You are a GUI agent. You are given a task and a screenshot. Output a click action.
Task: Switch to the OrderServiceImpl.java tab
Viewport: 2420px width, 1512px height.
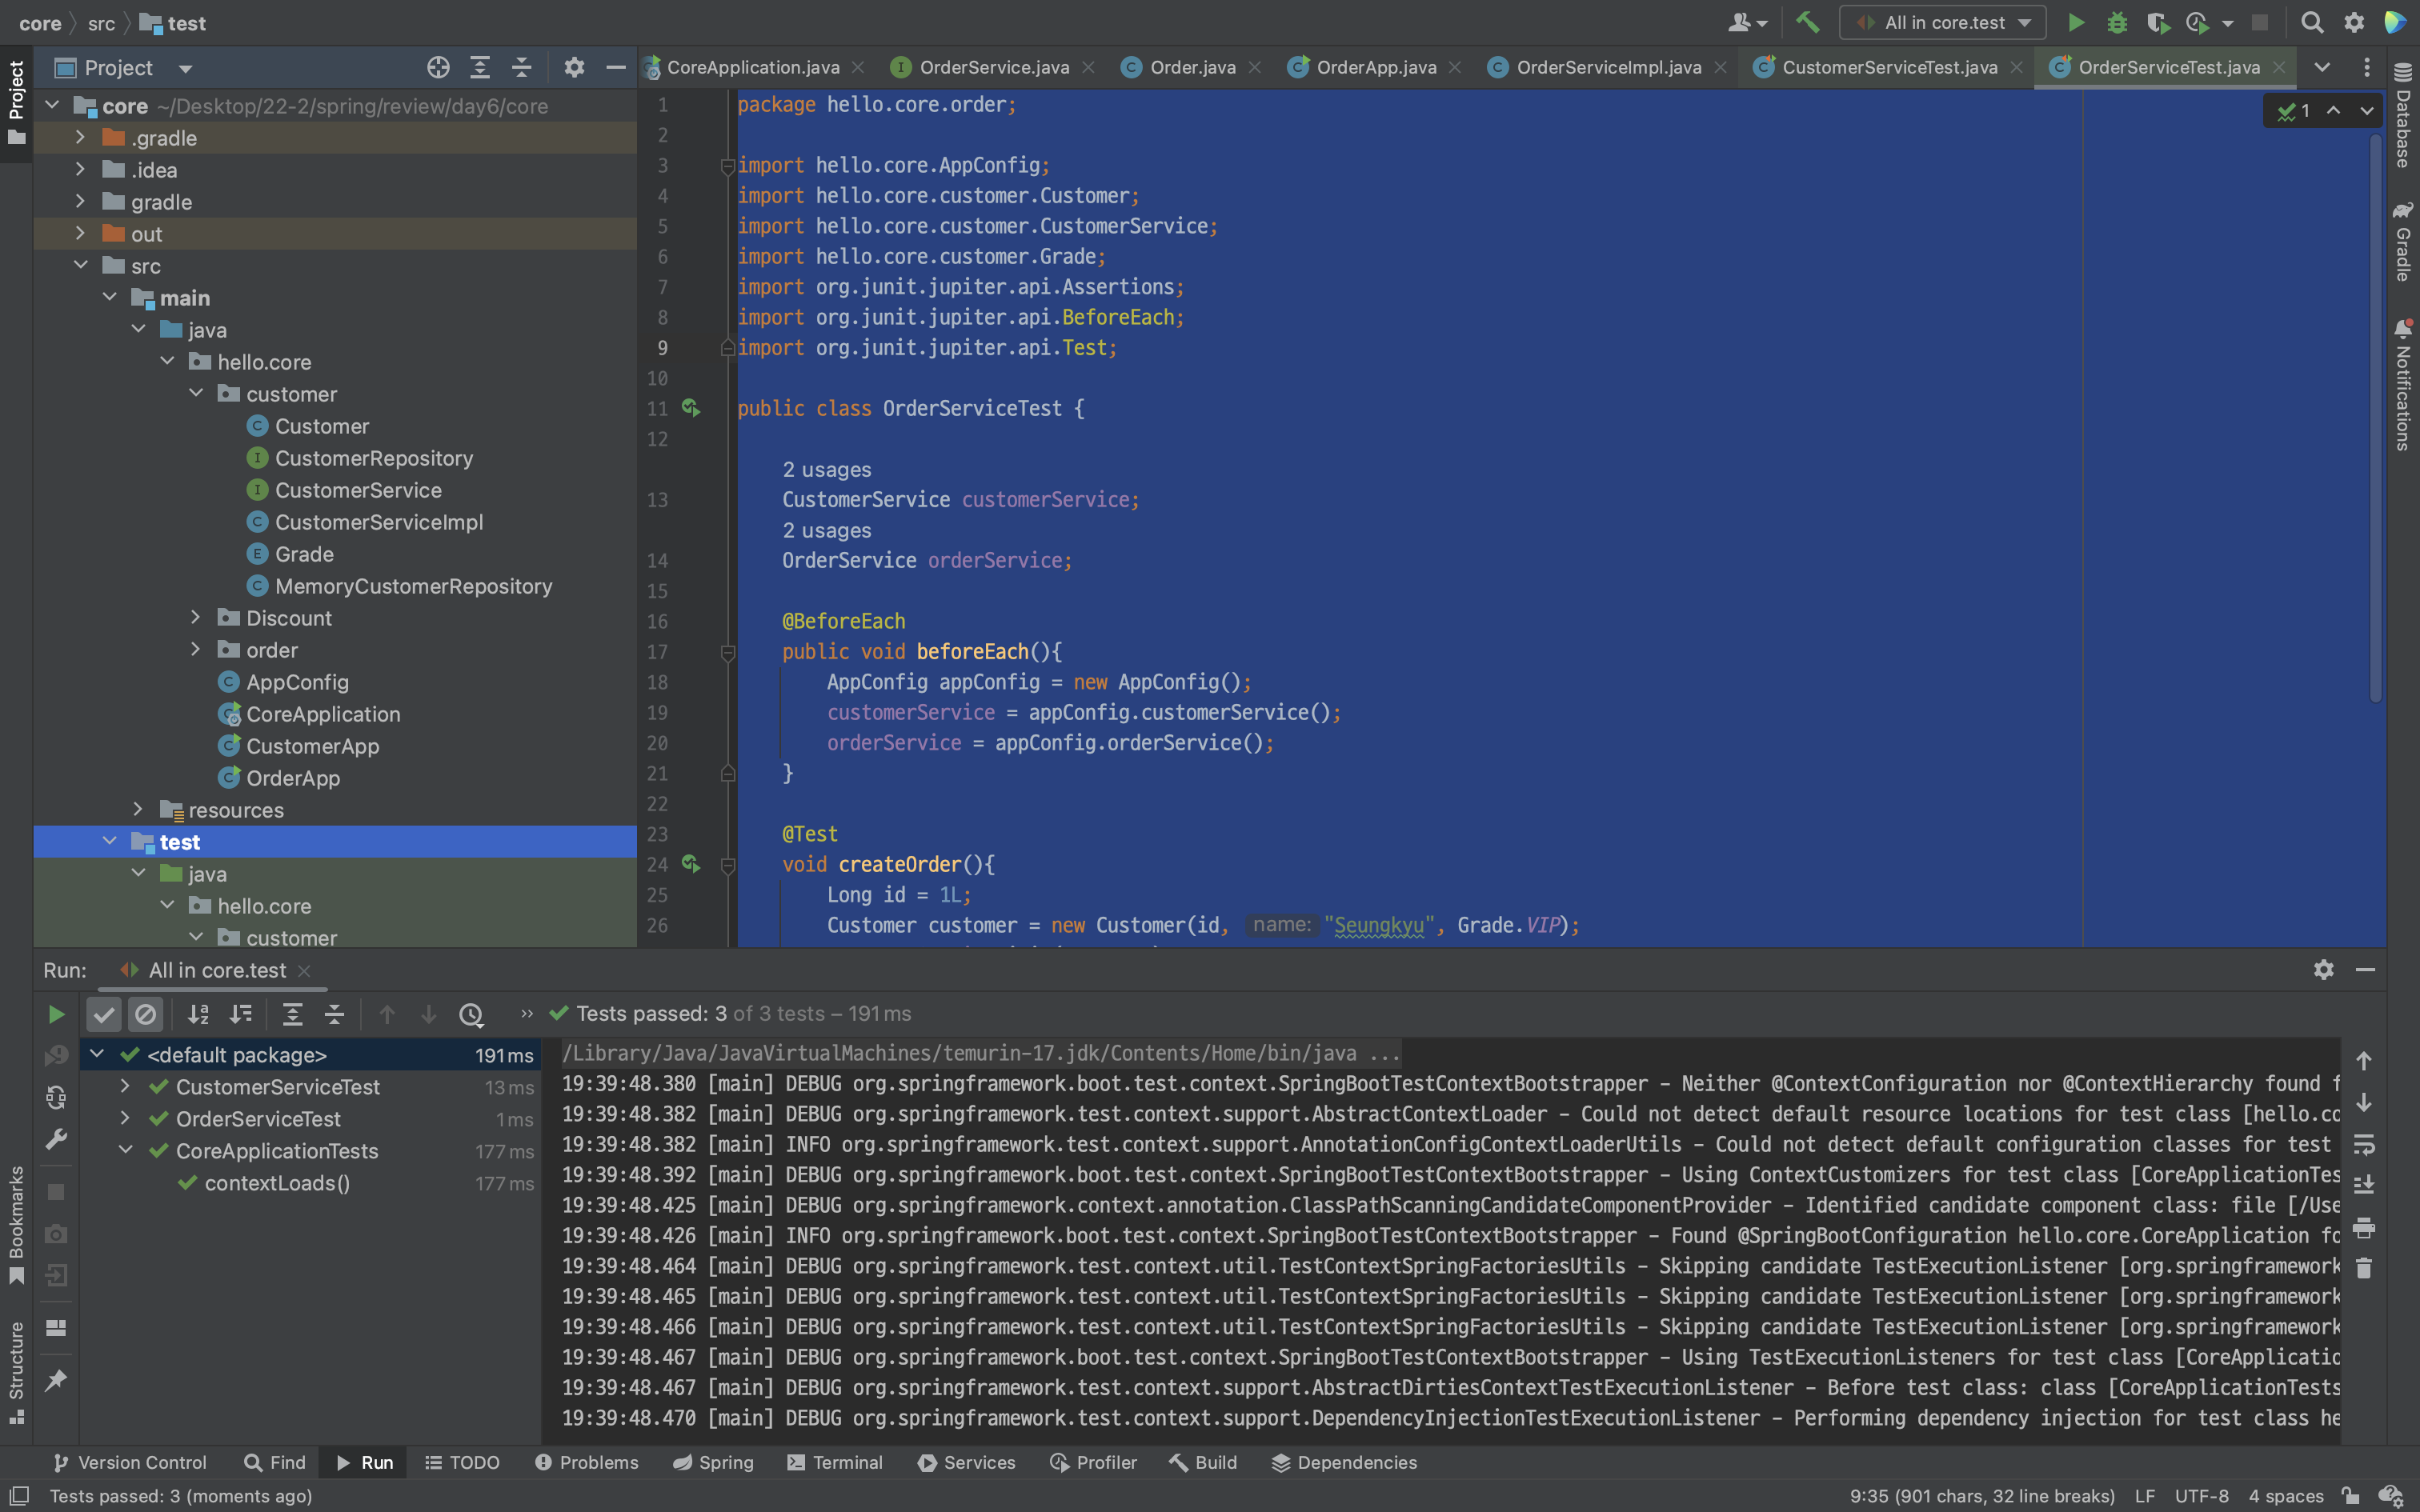pos(1607,67)
